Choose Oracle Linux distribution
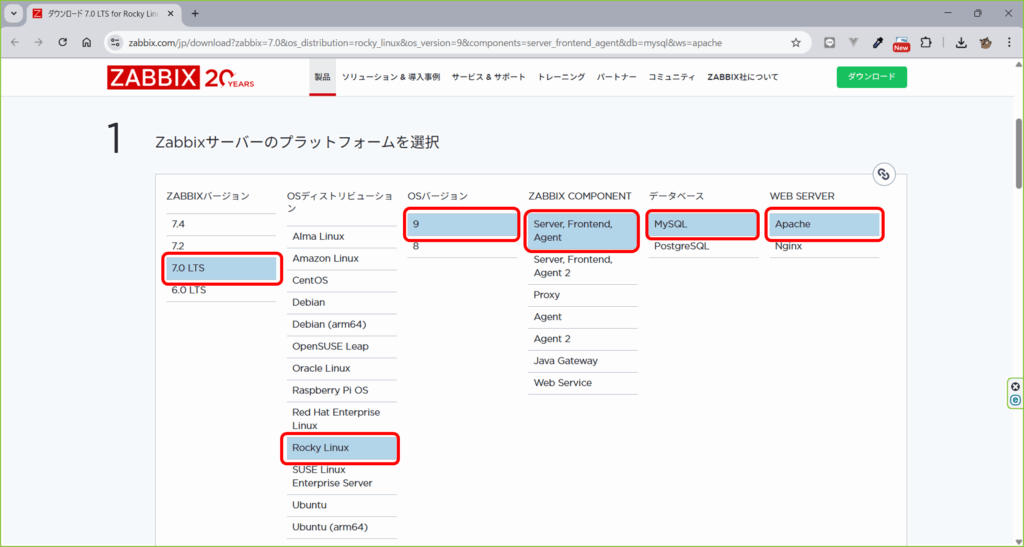The width and height of the screenshot is (1024, 547). tap(342, 369)
